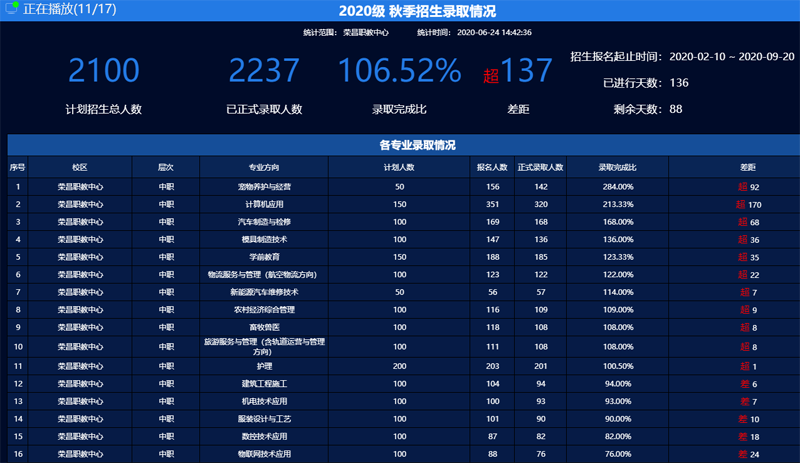Click the red 超 icon beside 137
The image size is (800, 463).
[x=490, y=74]
